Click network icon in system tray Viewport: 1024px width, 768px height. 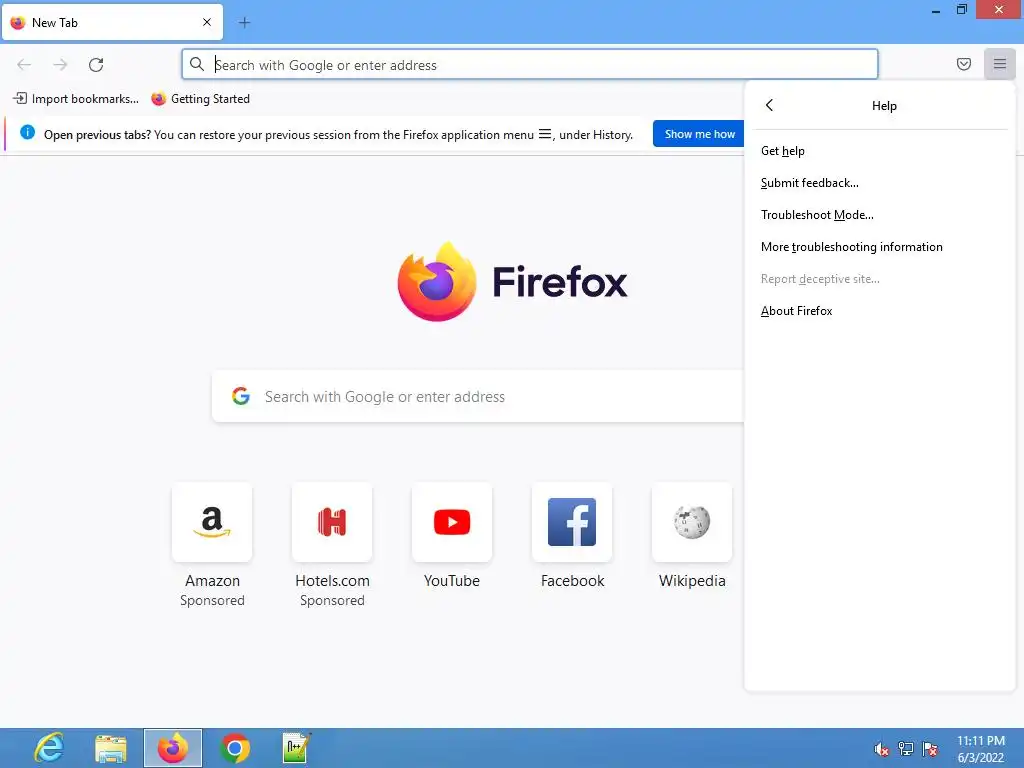click(906, 749)
